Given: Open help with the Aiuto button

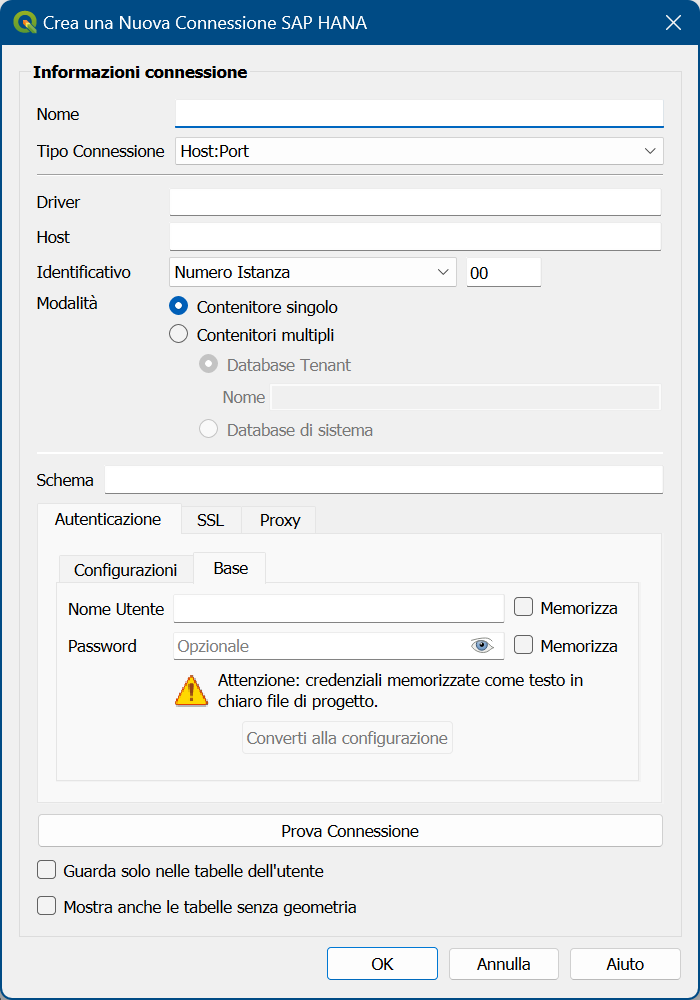Looking at the screenshot, I should (x=625, y=964).
